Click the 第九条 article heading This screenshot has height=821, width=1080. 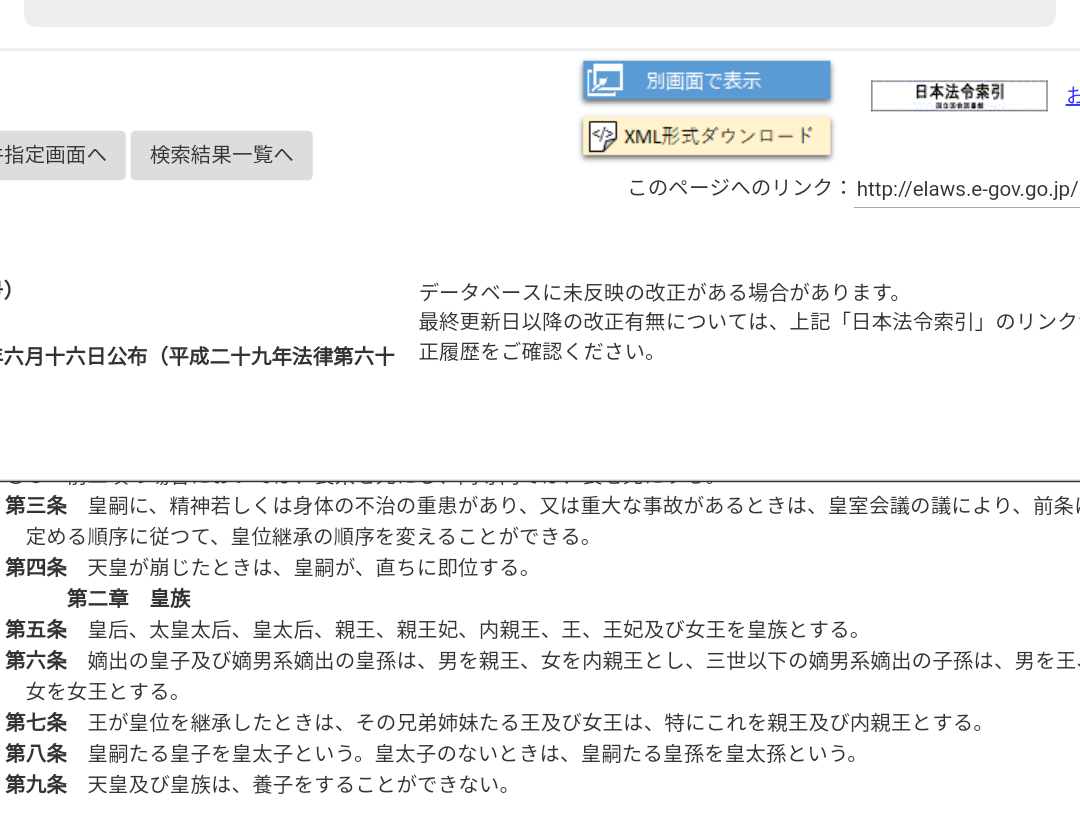37,784
